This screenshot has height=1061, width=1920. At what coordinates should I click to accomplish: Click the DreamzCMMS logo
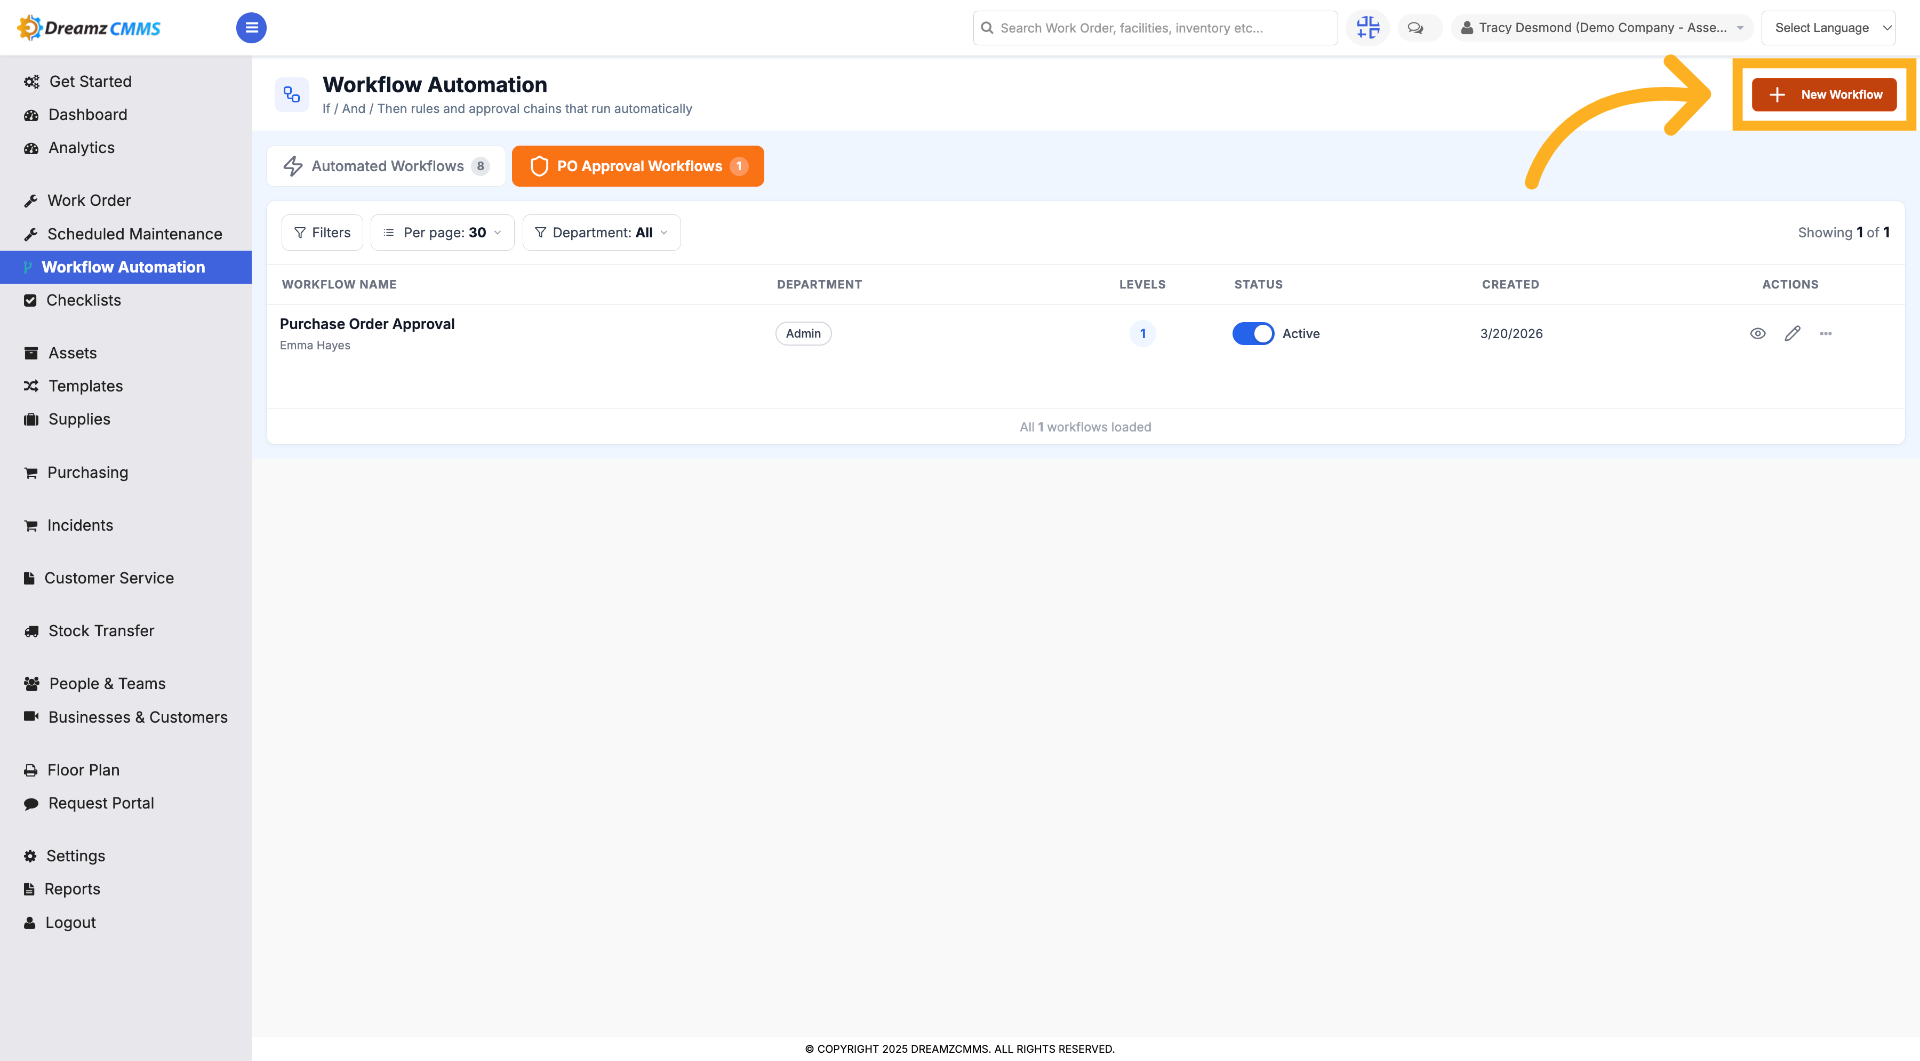tap(89, 28)
